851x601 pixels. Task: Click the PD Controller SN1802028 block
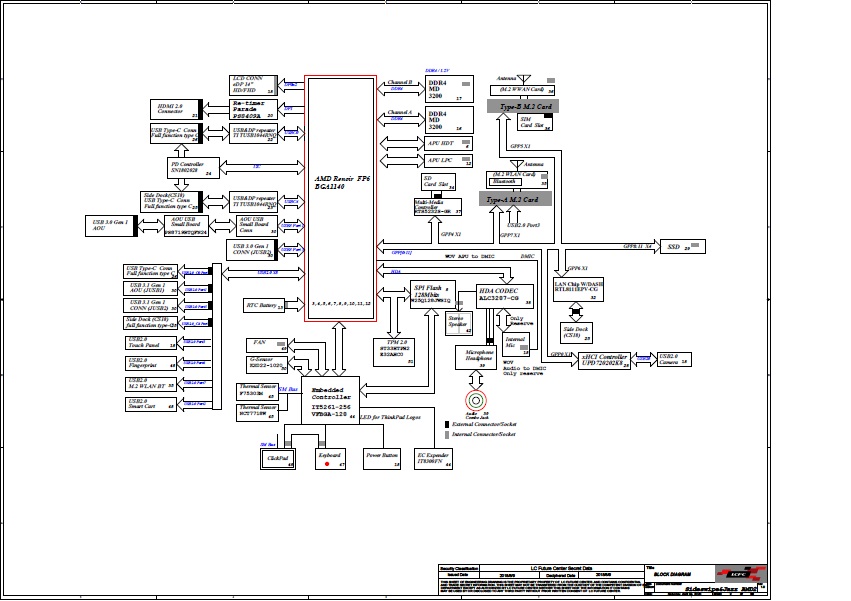click(193, 168)
